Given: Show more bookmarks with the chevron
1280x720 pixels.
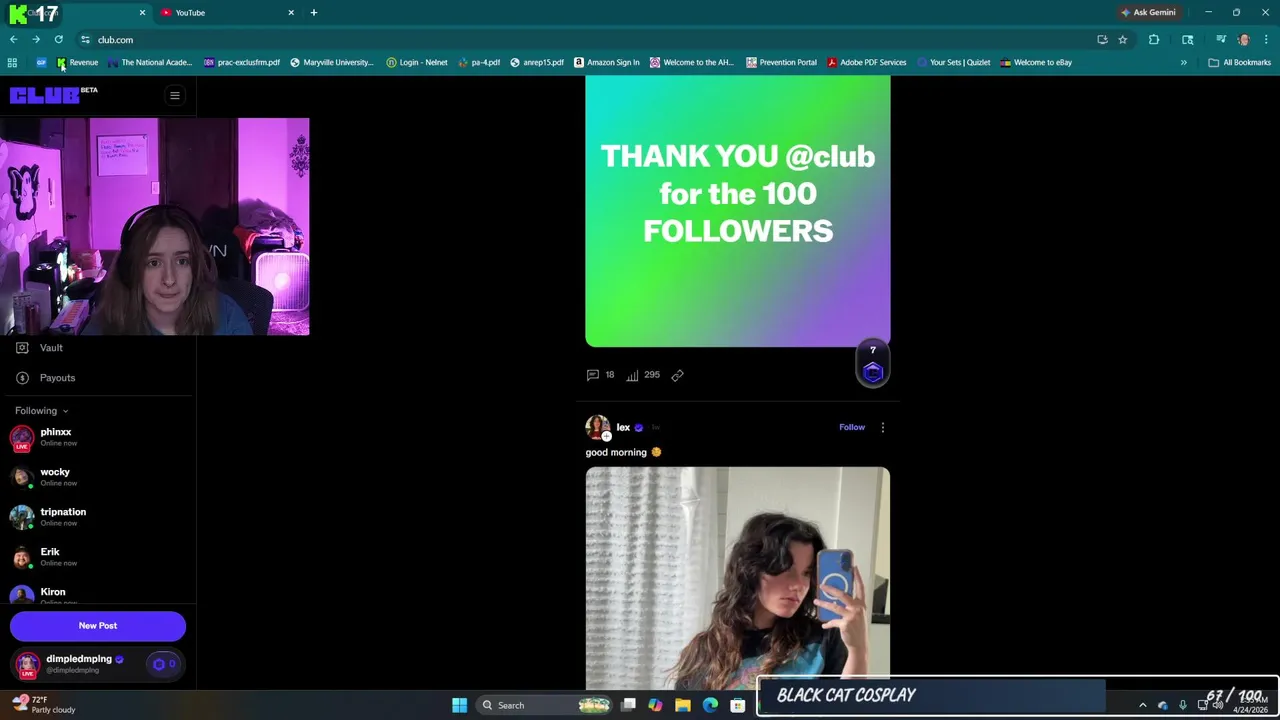Looking at the screenshot, I should [x=1183, y=63].
